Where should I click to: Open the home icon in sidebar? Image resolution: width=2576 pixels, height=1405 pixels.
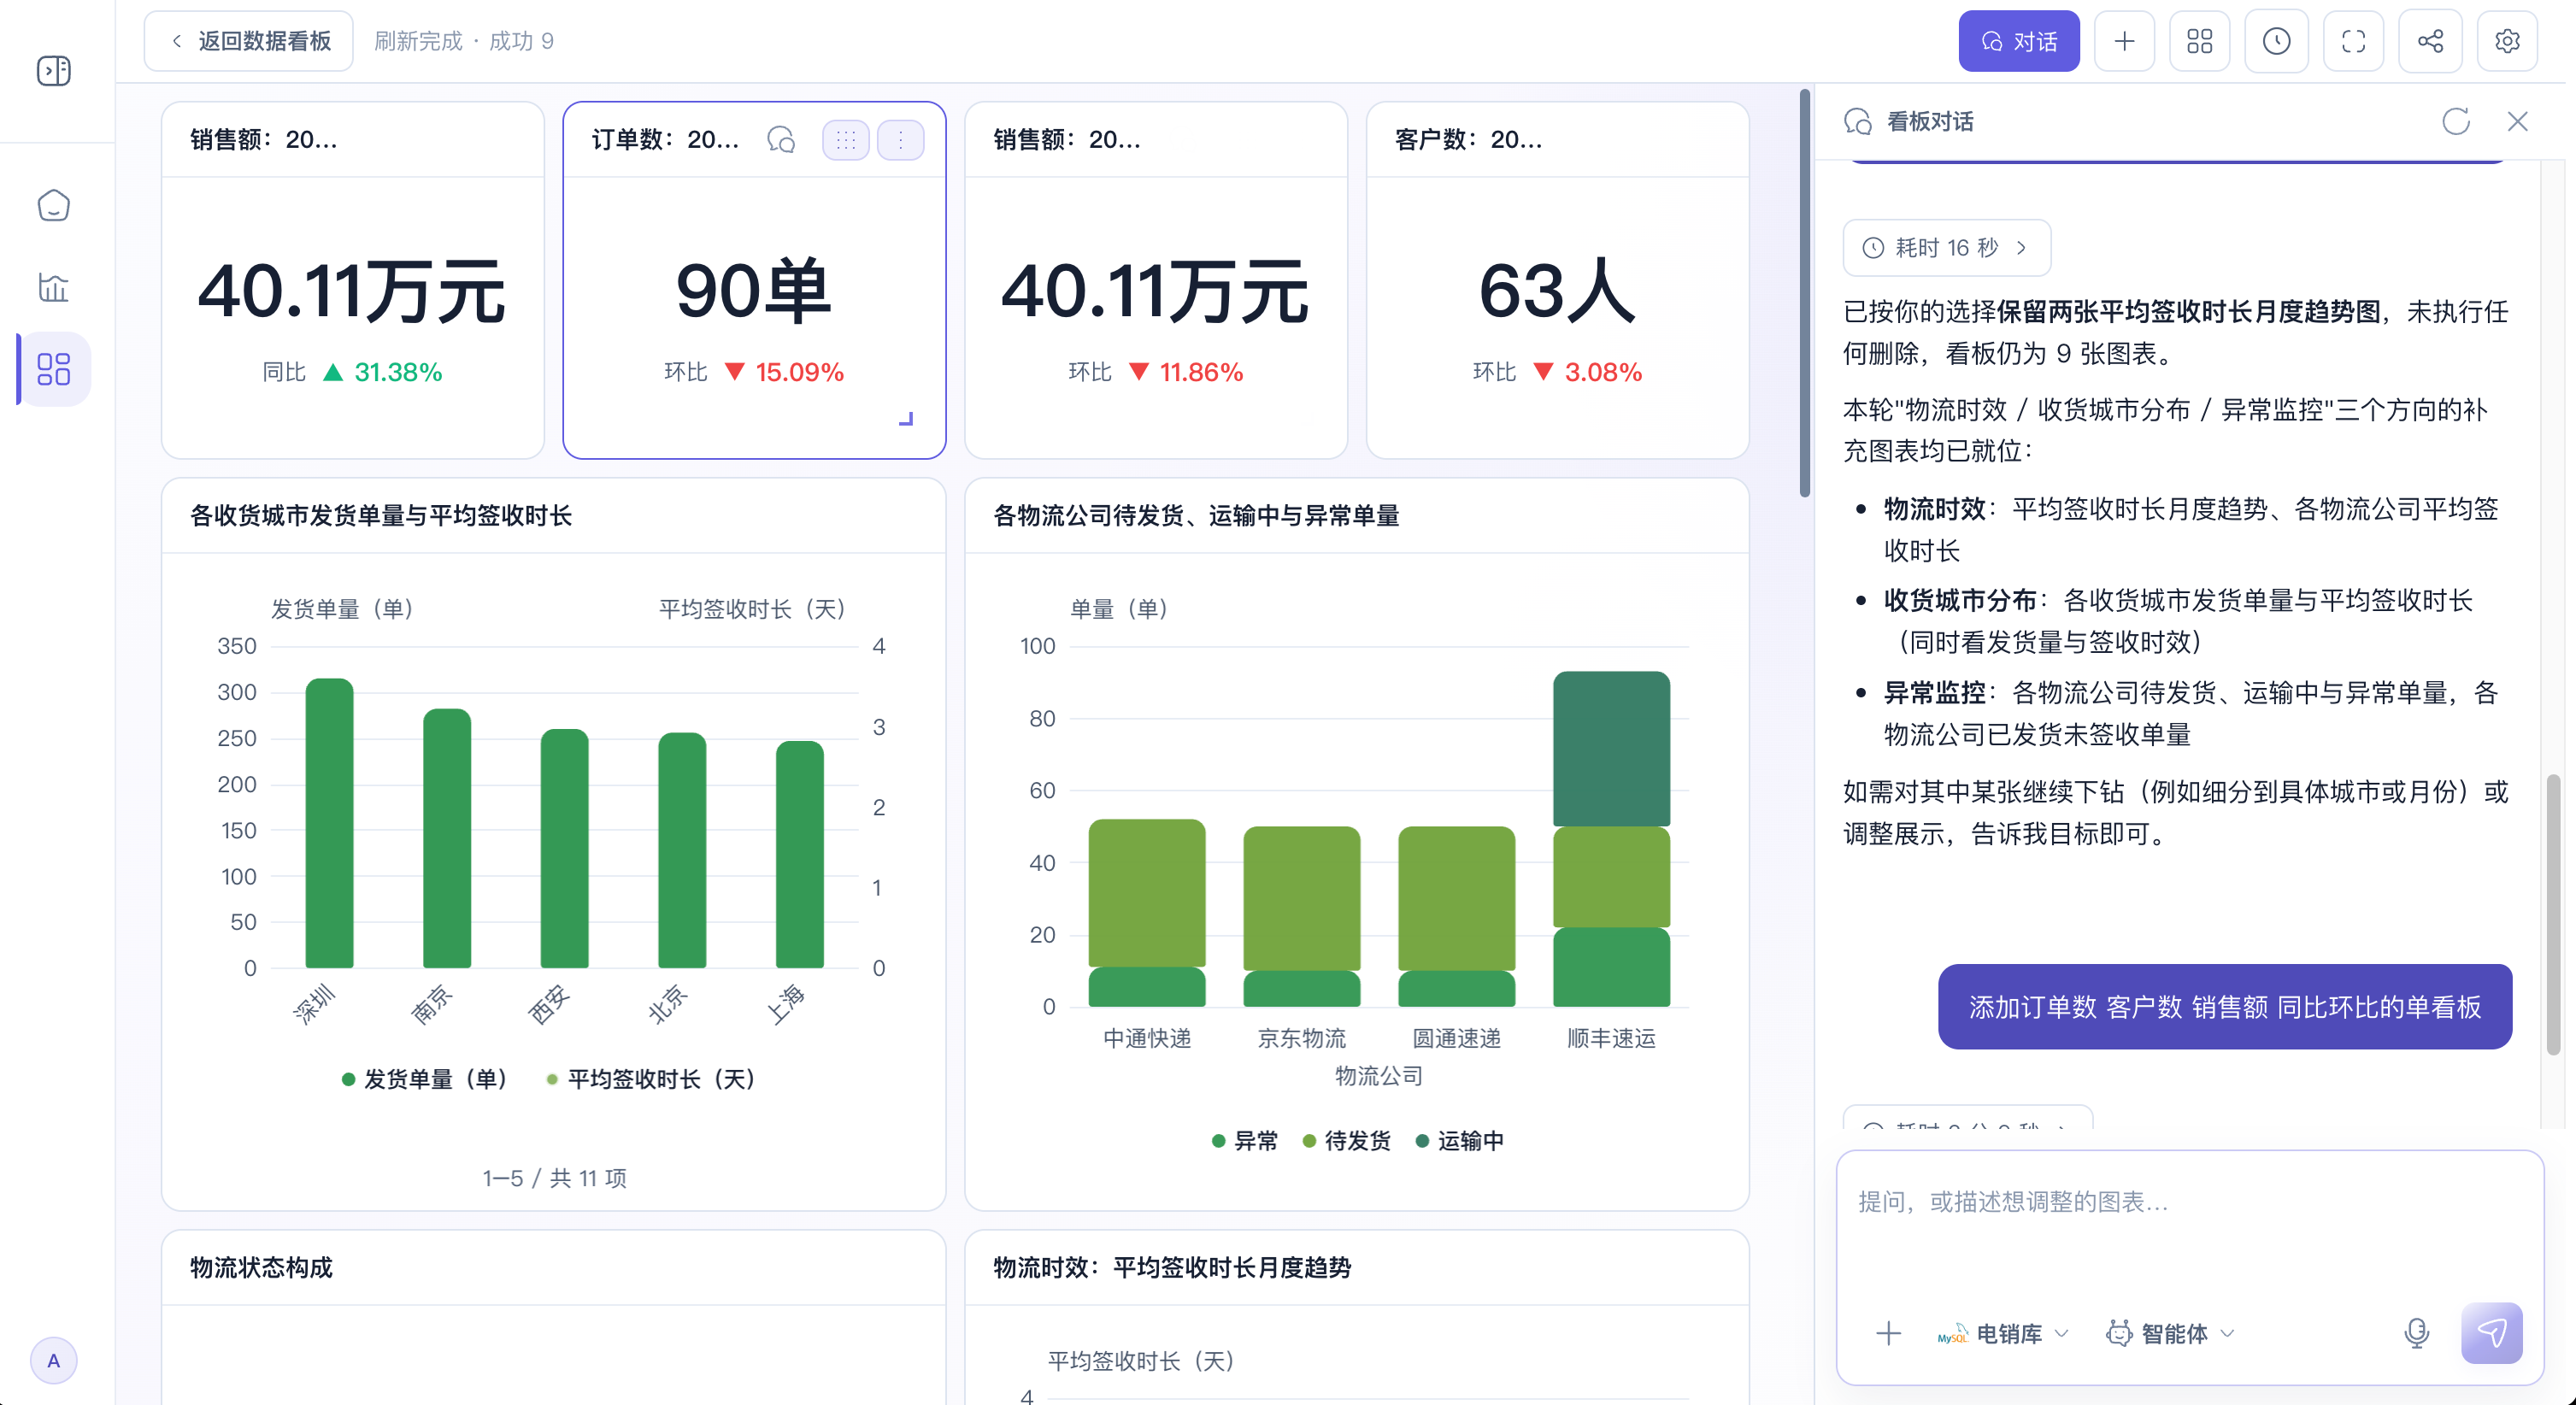54,206
